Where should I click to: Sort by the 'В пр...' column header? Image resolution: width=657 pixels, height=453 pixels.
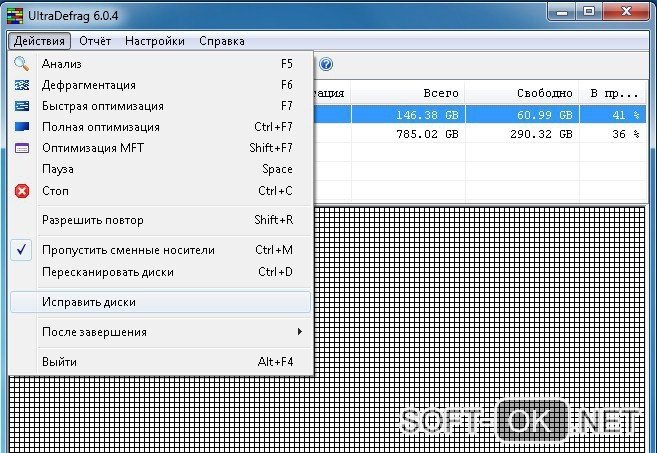click(x=613, y=93)
